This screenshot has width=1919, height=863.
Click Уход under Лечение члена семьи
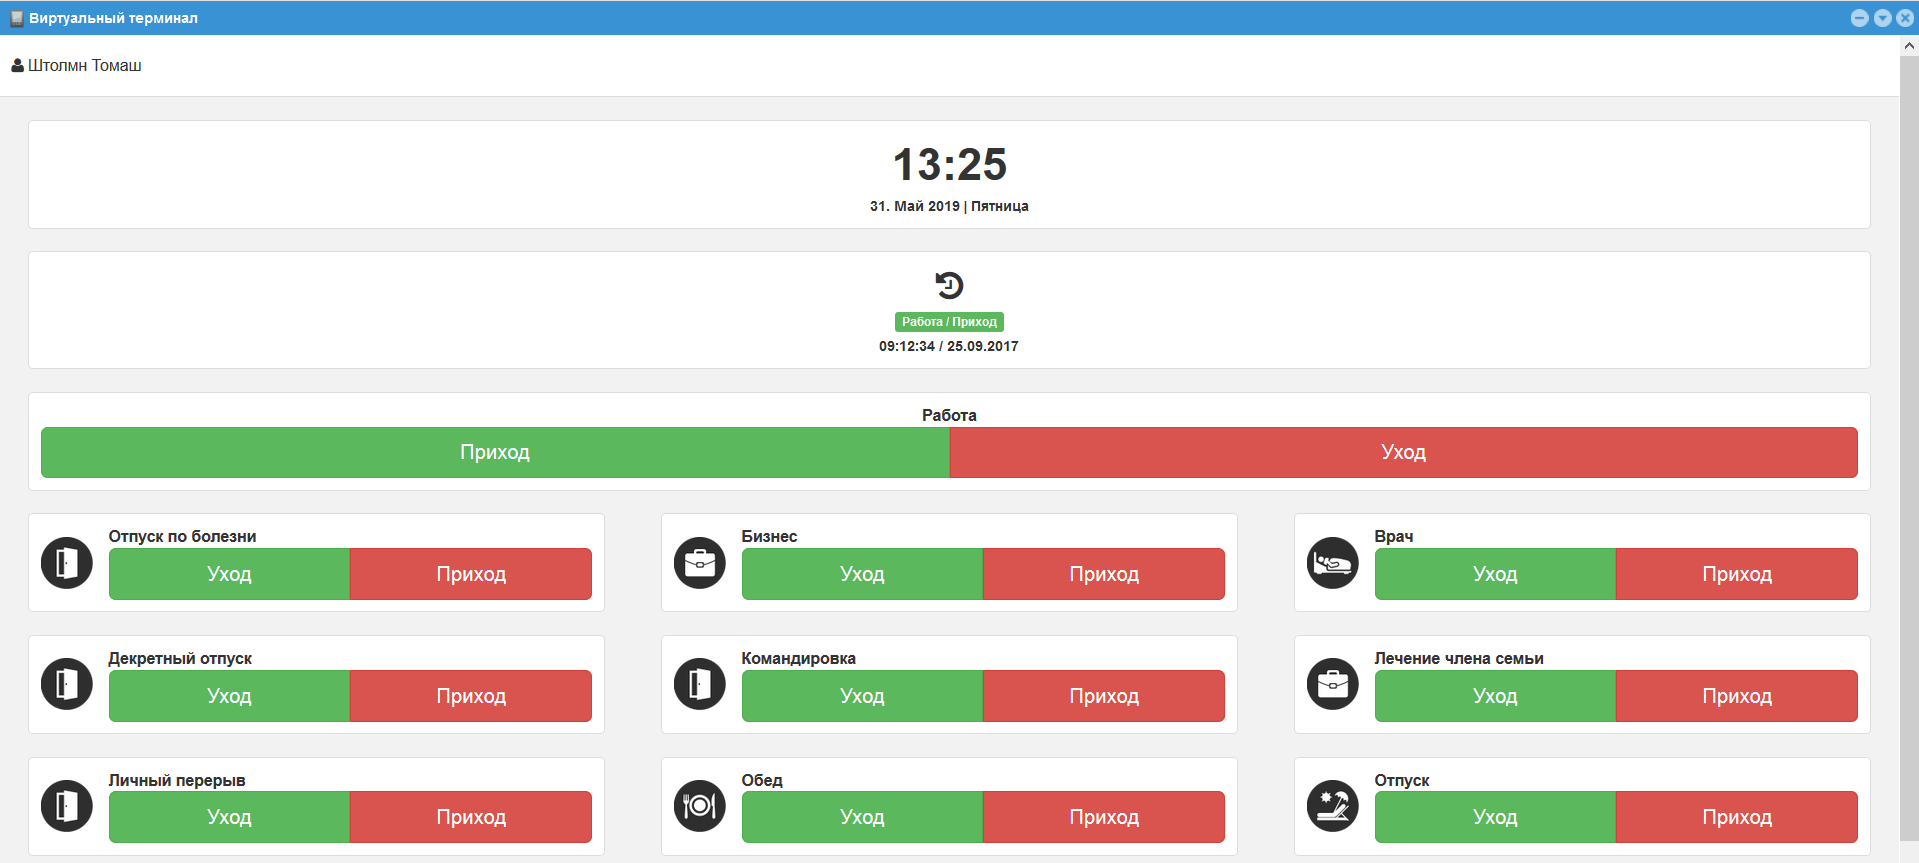1495,696
